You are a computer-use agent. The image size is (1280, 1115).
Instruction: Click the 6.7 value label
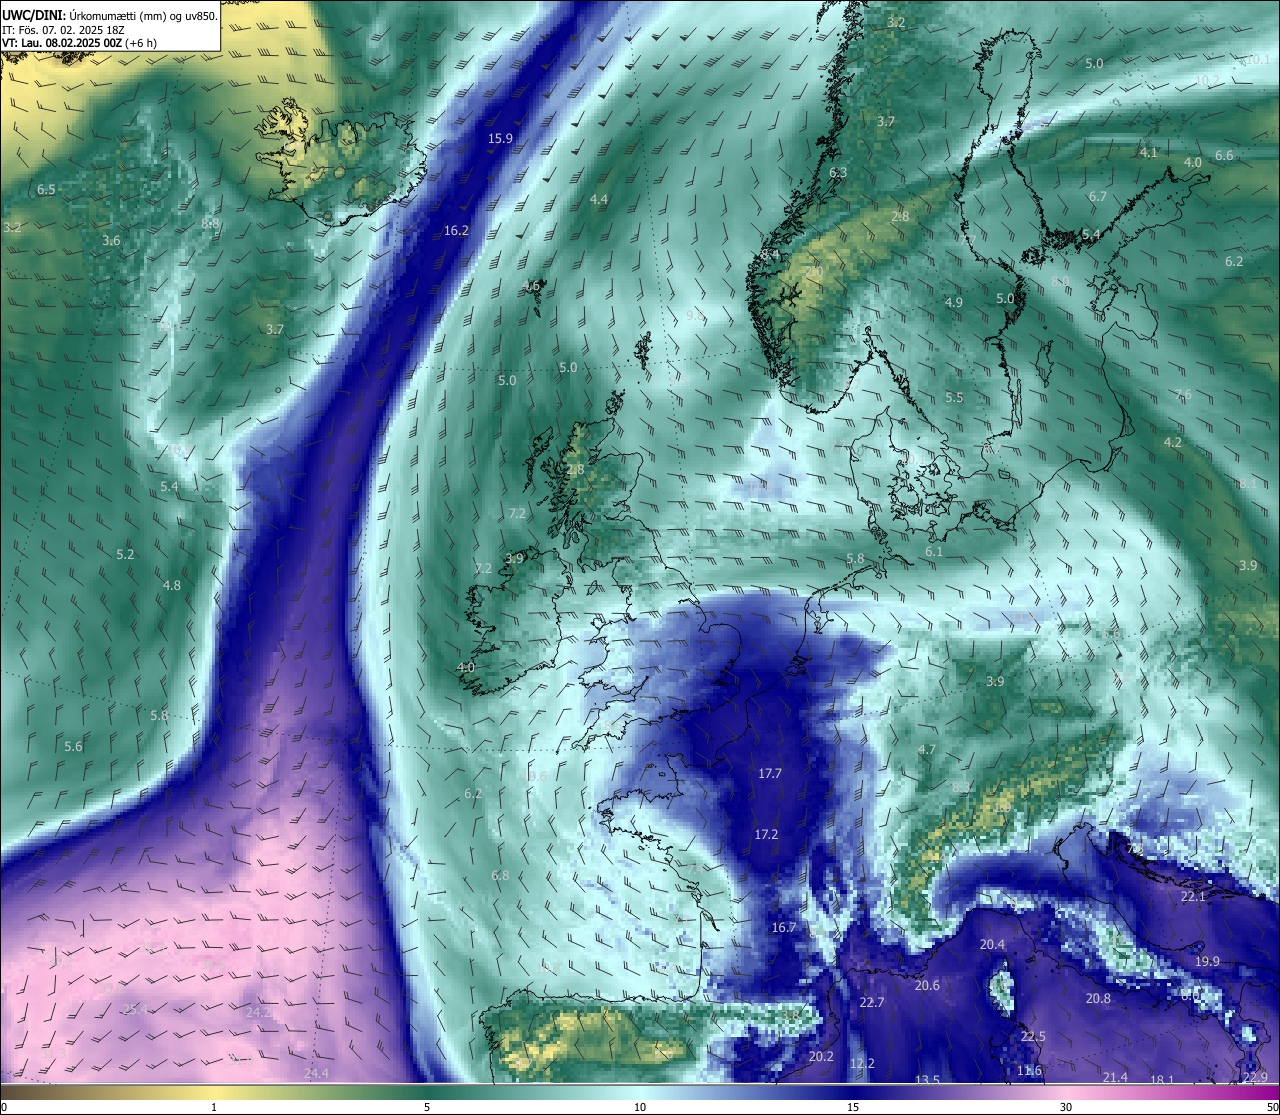pyautogui.click(x=1098, y=197)
